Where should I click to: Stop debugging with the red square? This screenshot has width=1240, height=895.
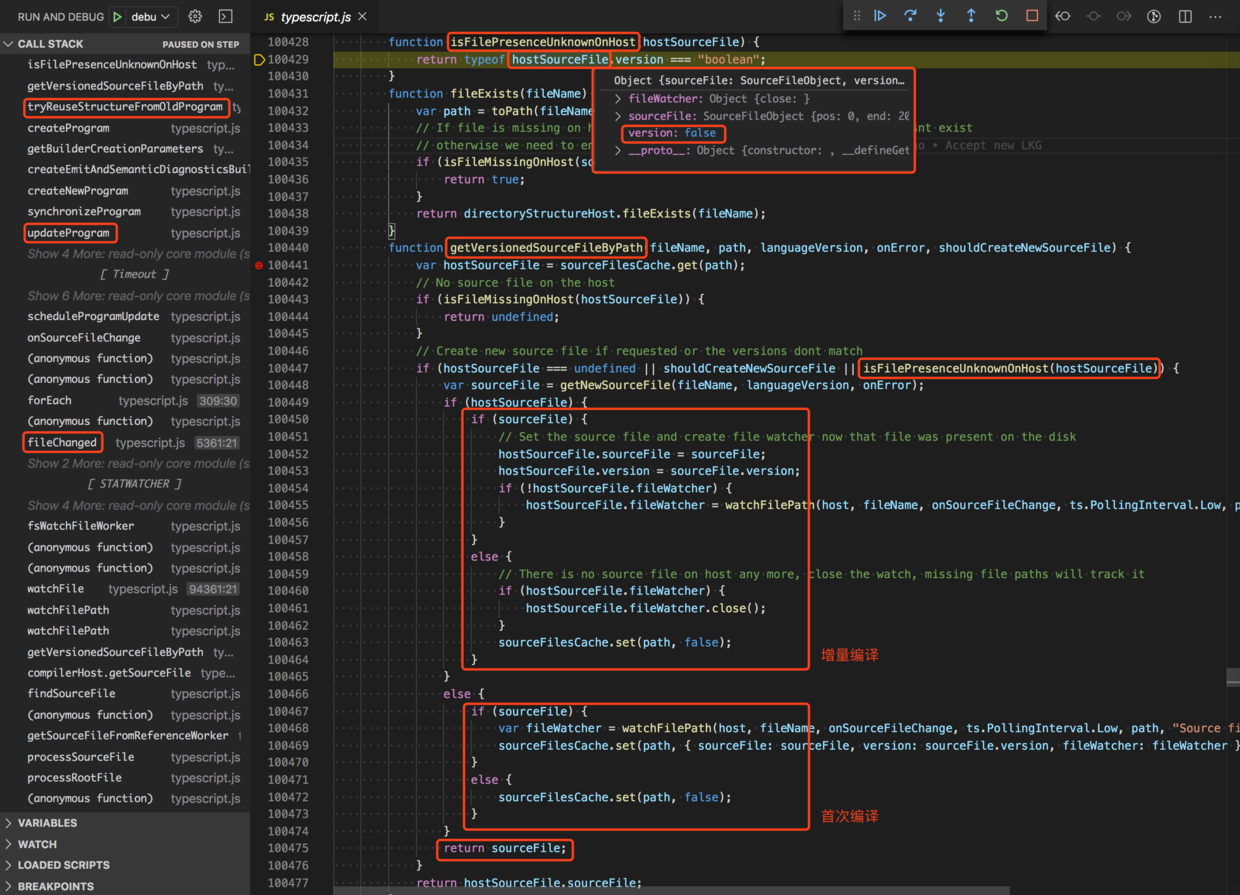click(x=1032, y=16)
